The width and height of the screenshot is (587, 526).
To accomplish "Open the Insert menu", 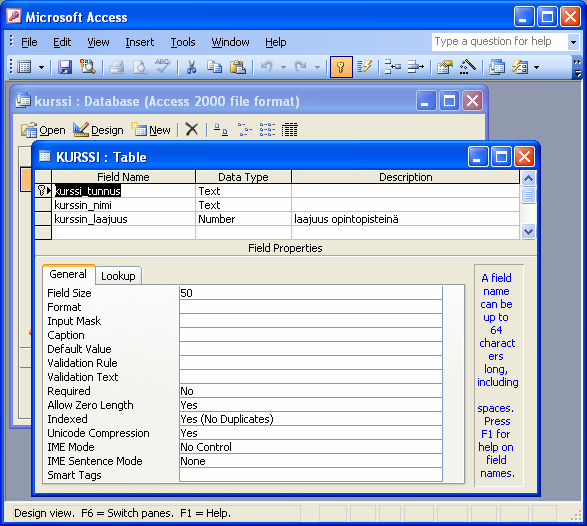I will [139, 42].
